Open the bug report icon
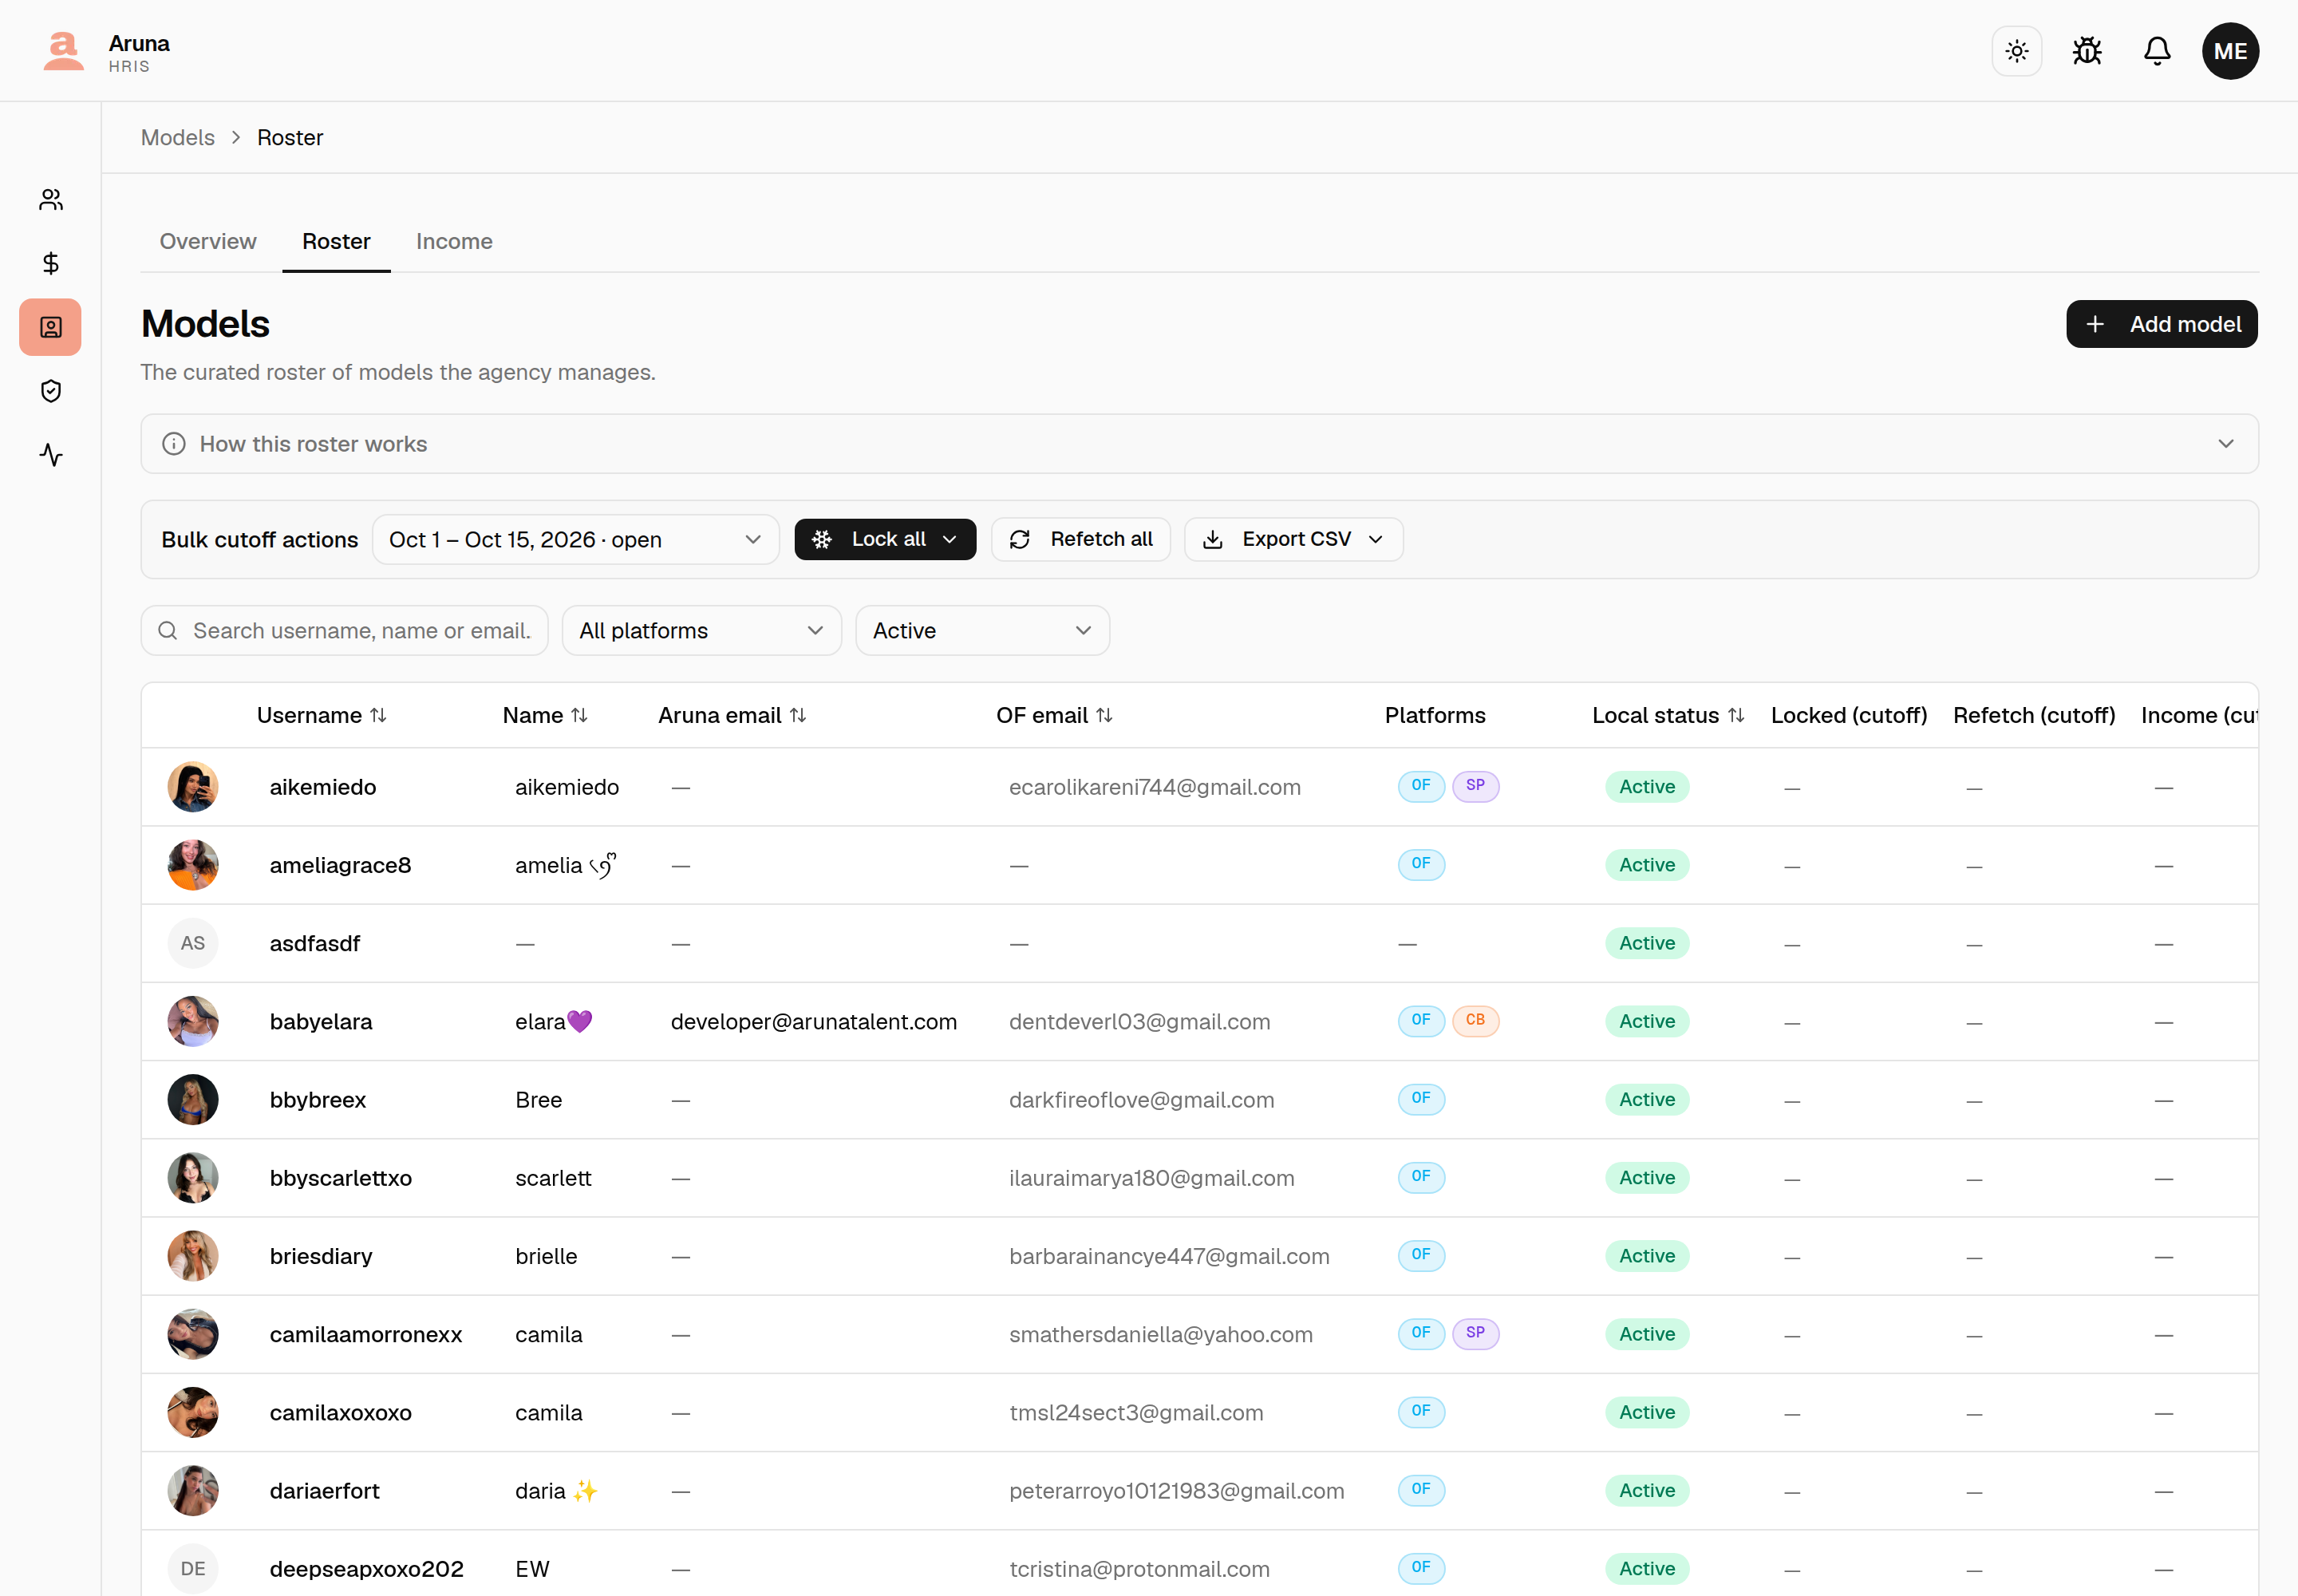The height and width of the screenshot is (1596, 2298). [x=2087, y=51]
